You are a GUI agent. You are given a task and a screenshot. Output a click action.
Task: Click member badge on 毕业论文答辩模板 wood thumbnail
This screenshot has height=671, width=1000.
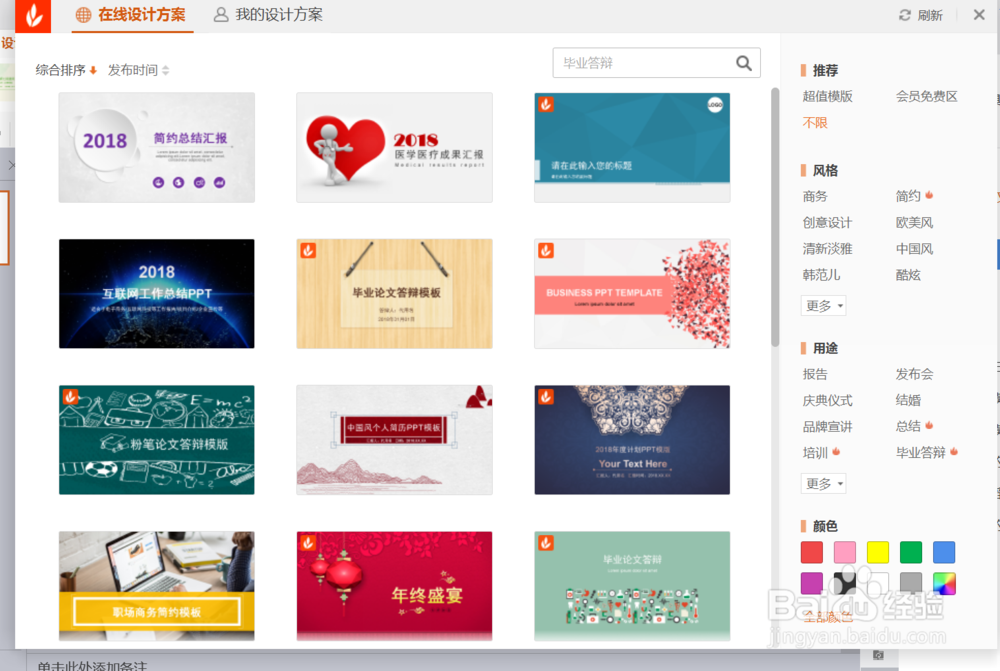click(308, 251)
